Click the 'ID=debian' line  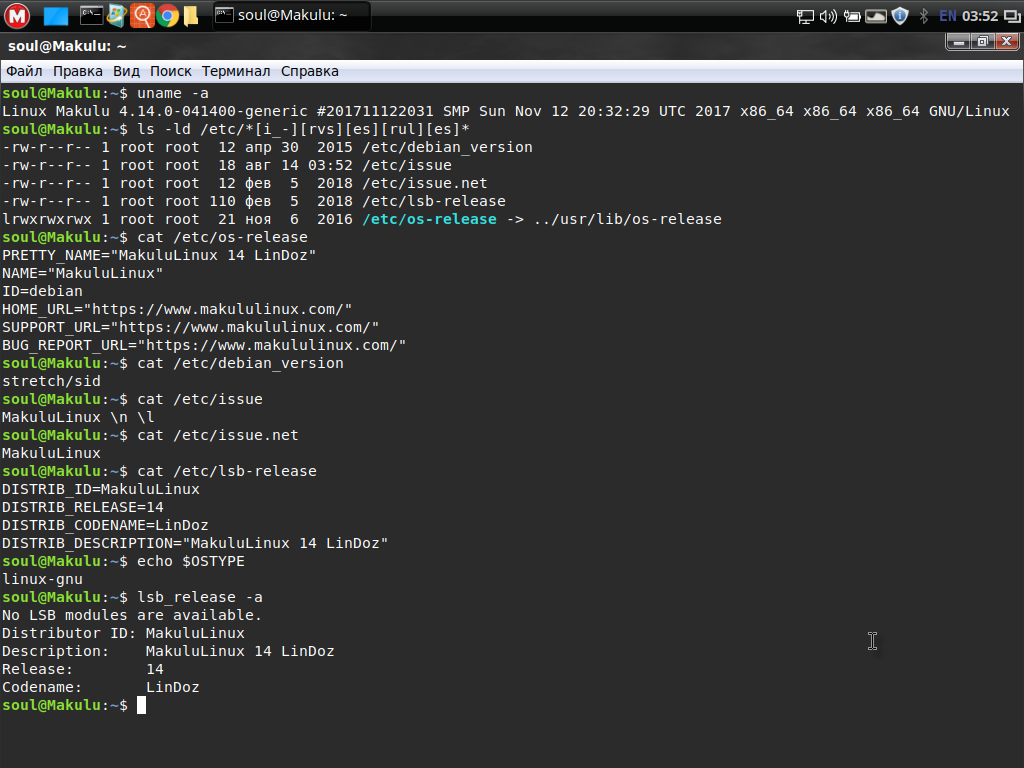[42, 291]
